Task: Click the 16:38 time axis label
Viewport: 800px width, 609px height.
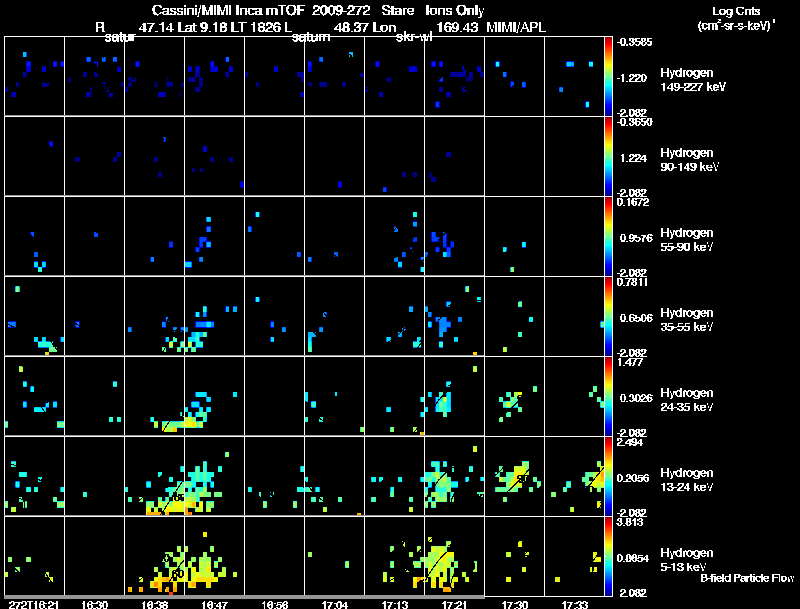Action: tap(155, 604)
